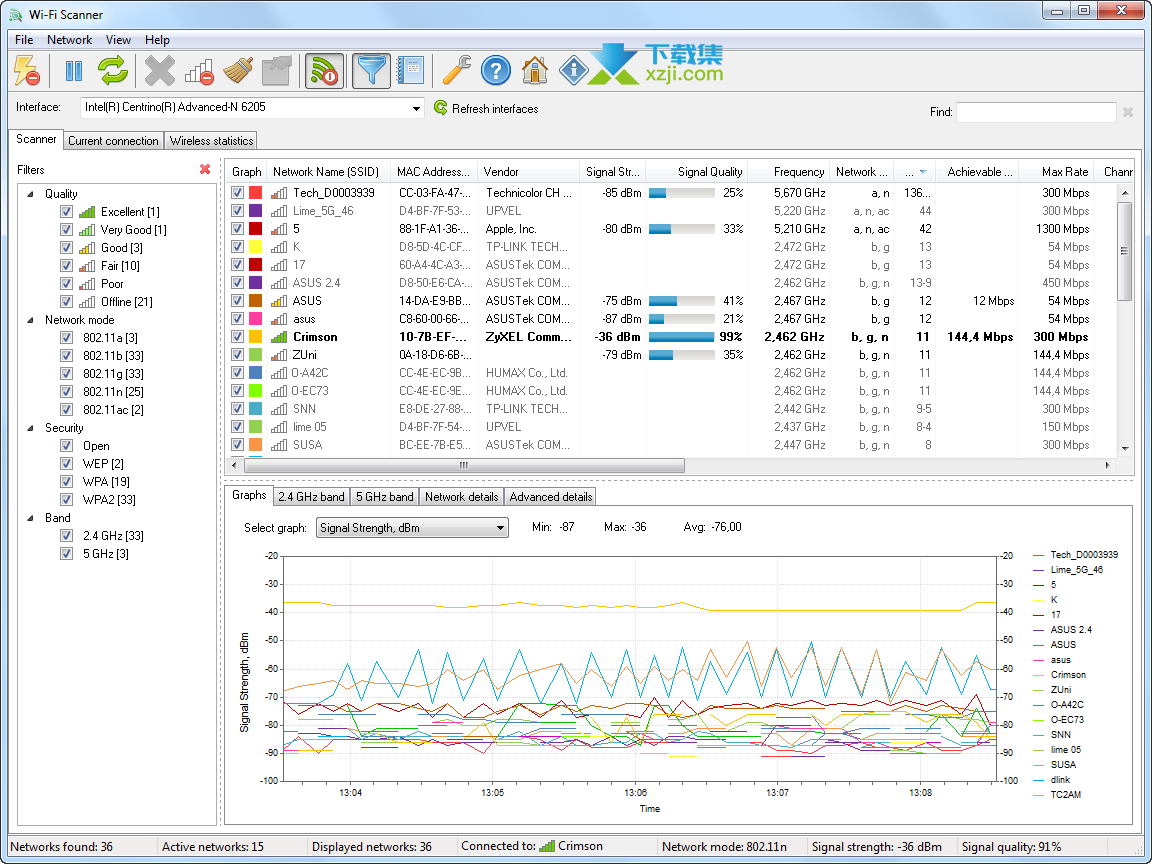The width and height of the screenshot is (1152, 864).
Task: Toggle the Wi-Fi alert icon
Action: (x=324, y=71)
